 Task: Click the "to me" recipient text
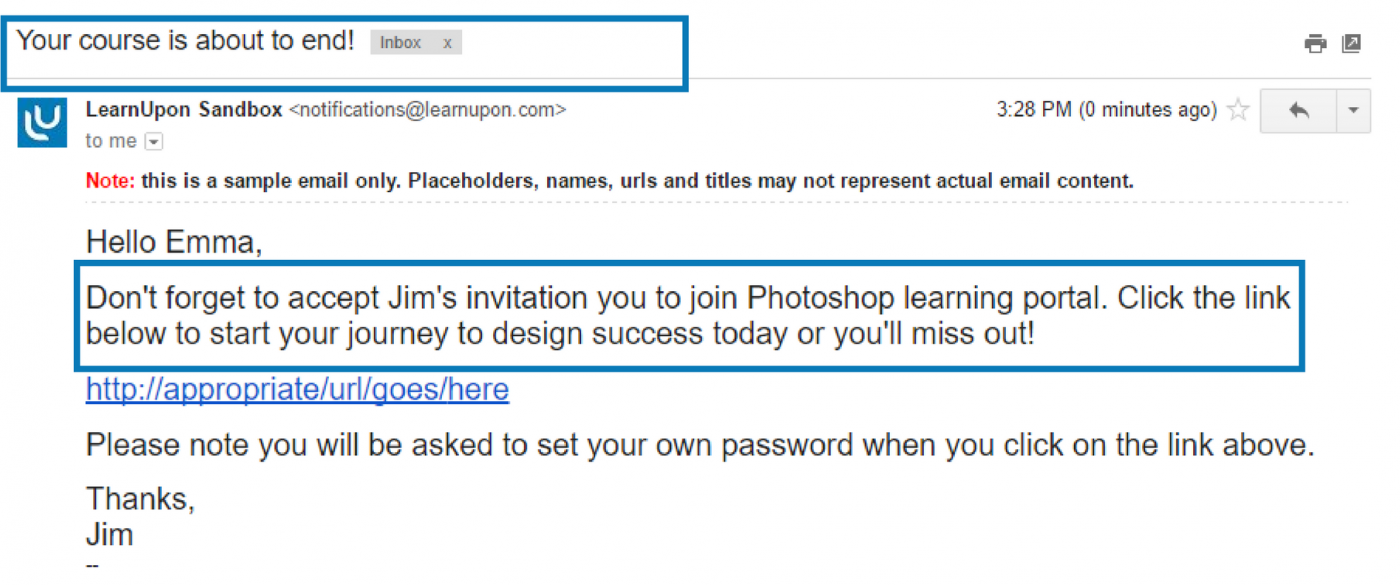(111, 141)
